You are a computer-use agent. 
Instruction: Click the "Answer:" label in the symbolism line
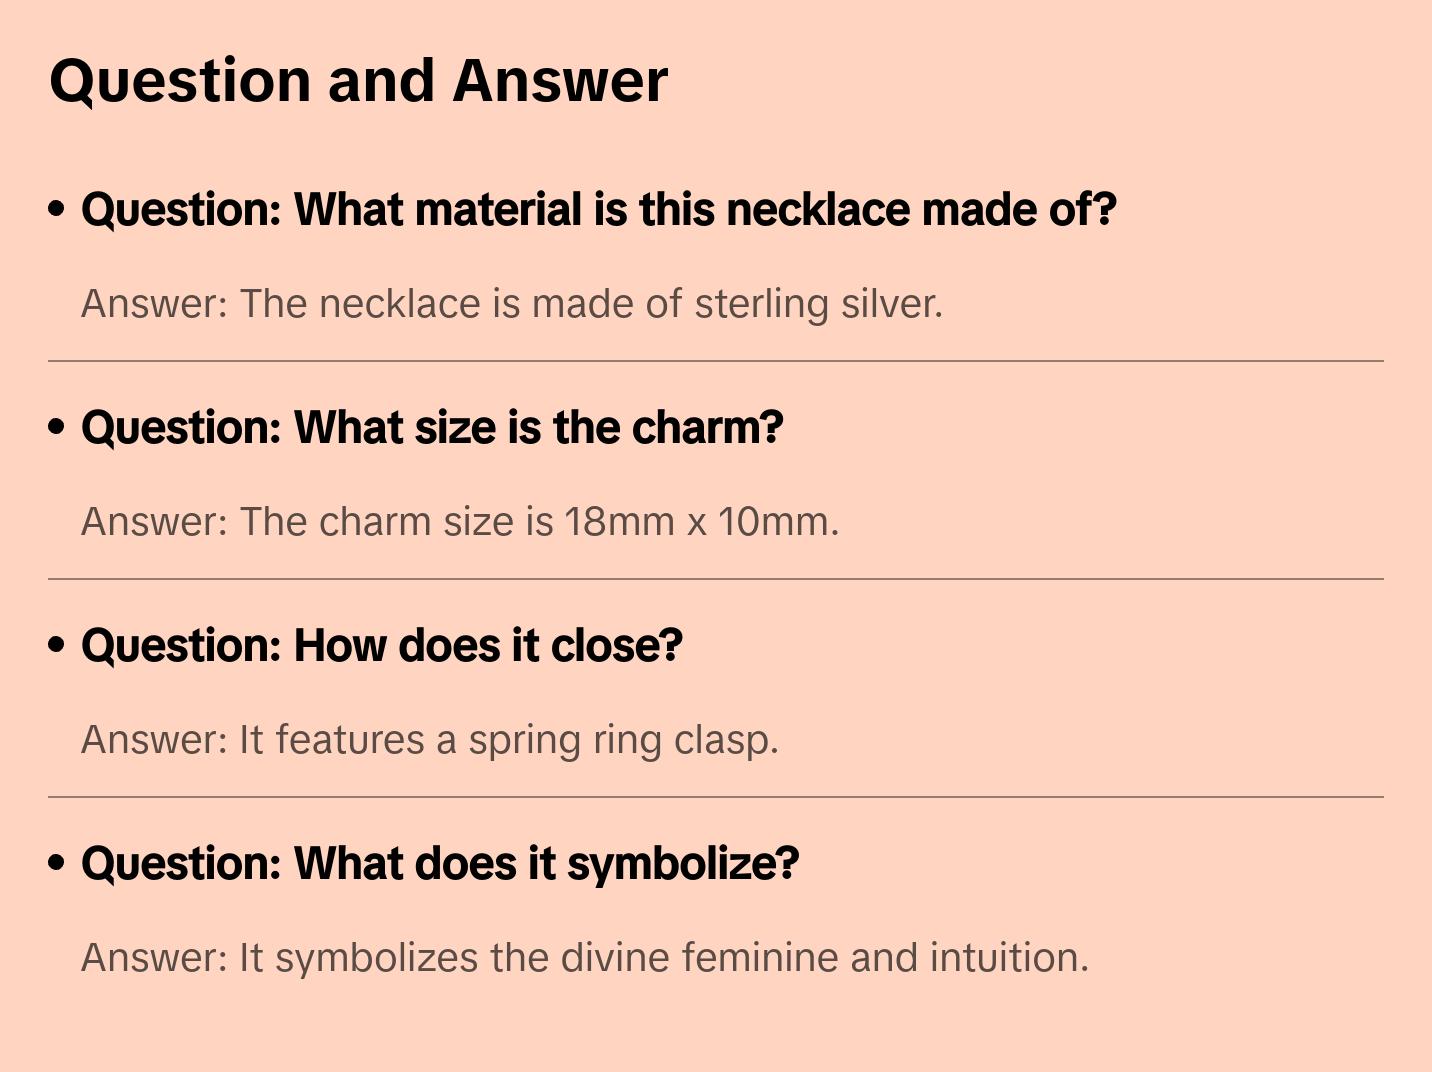(155, 958)
